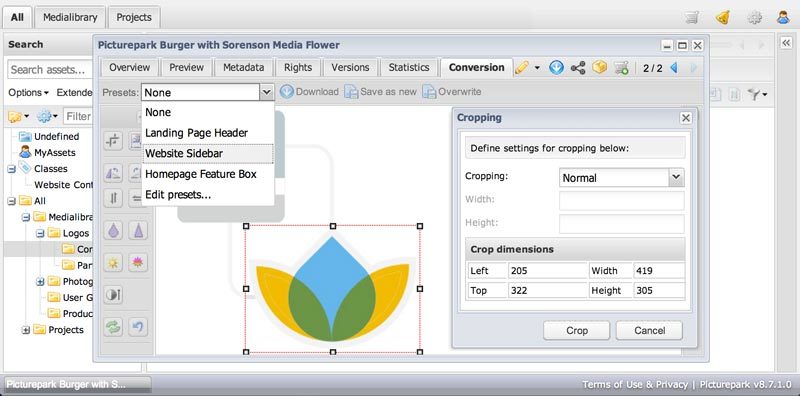
Task: Click the brightness sun icon
Action: [113, 263]
